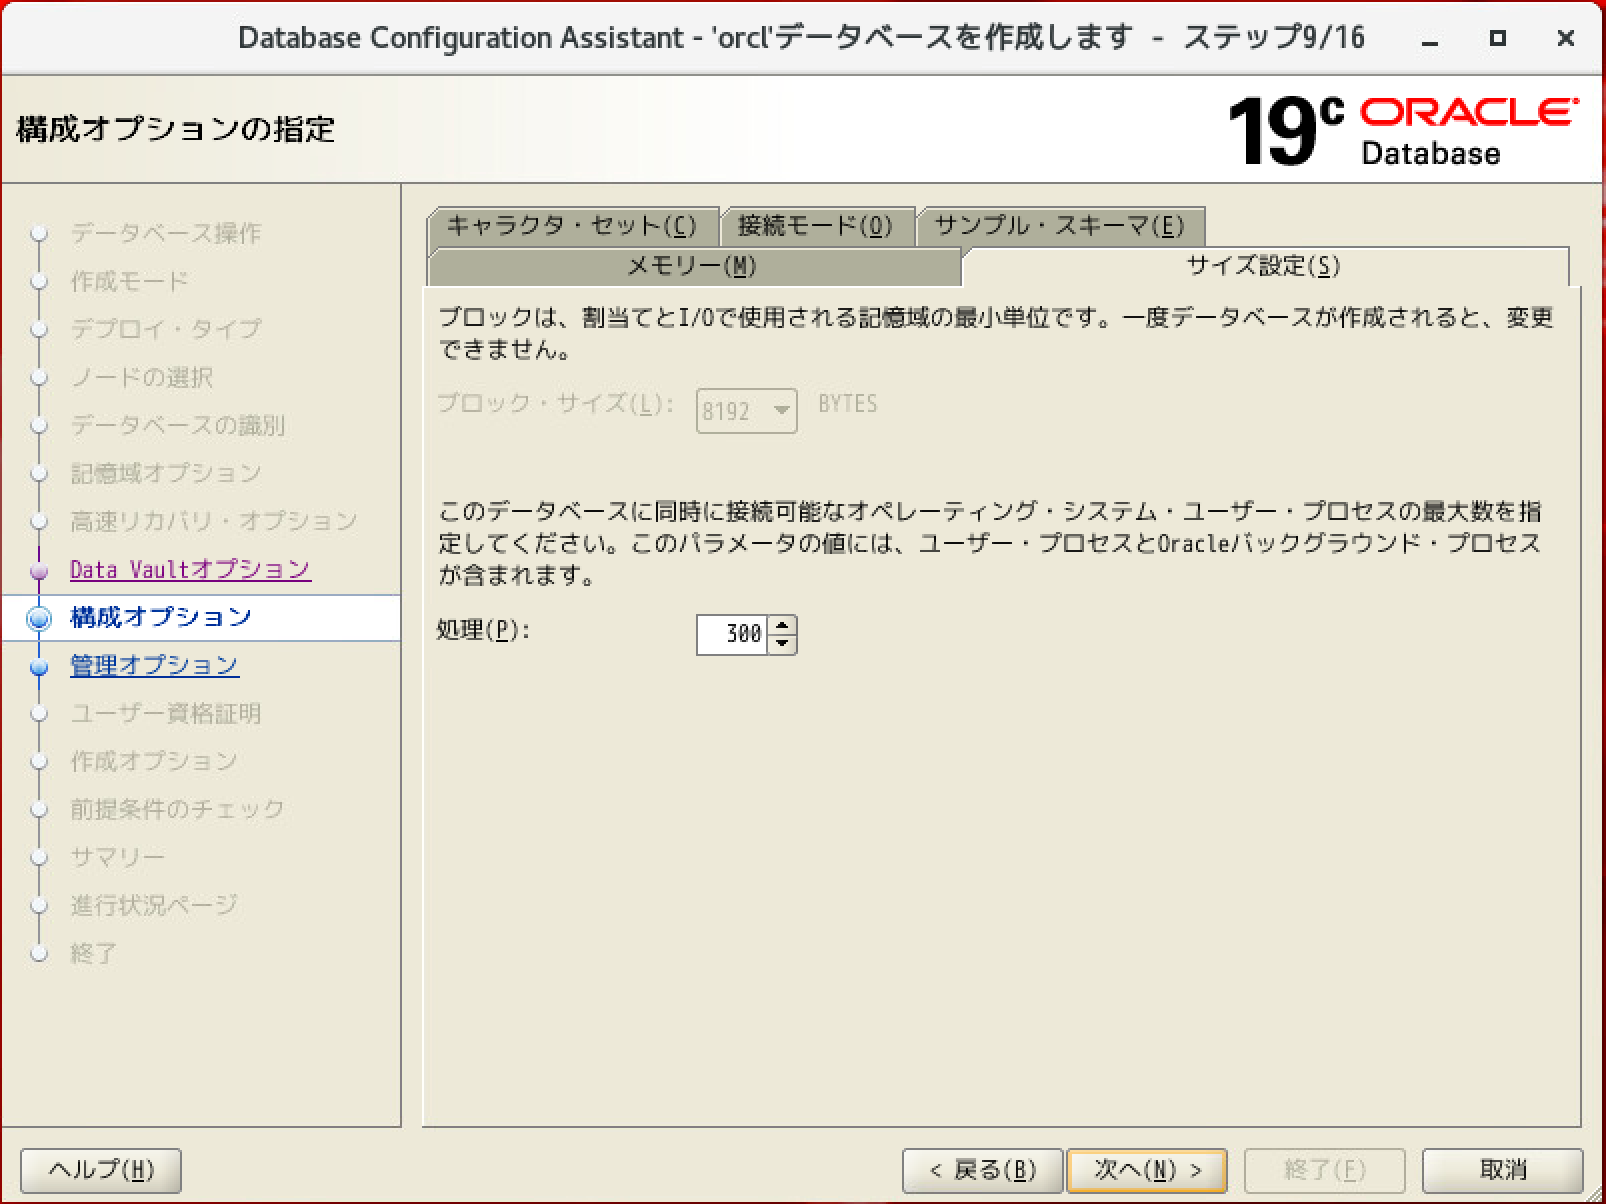Click the Oracle 19c Database logo
The width and height of the screenshot is (1606, 1204).
pyautogui.click(x=1402, y=130)
